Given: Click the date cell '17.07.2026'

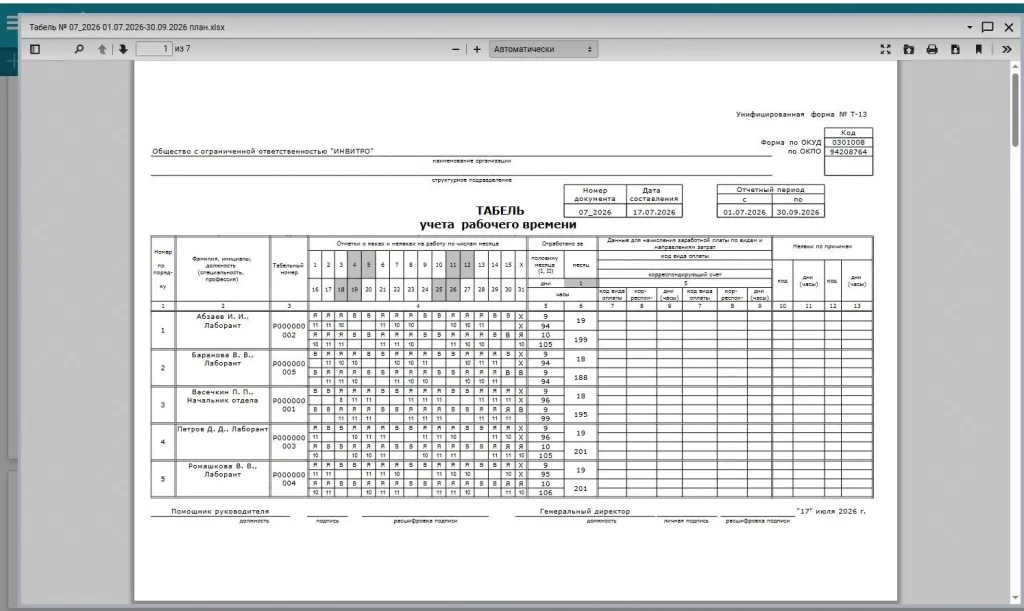Looking at the screenshot, I should 654,212.
